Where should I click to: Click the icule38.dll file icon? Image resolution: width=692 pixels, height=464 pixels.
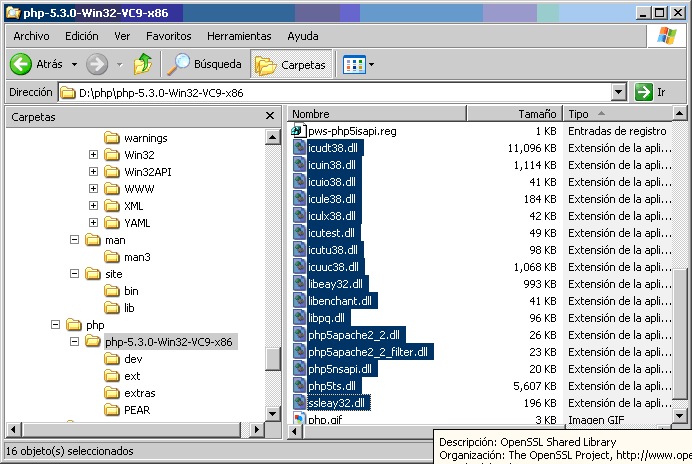tap(299, 199)
